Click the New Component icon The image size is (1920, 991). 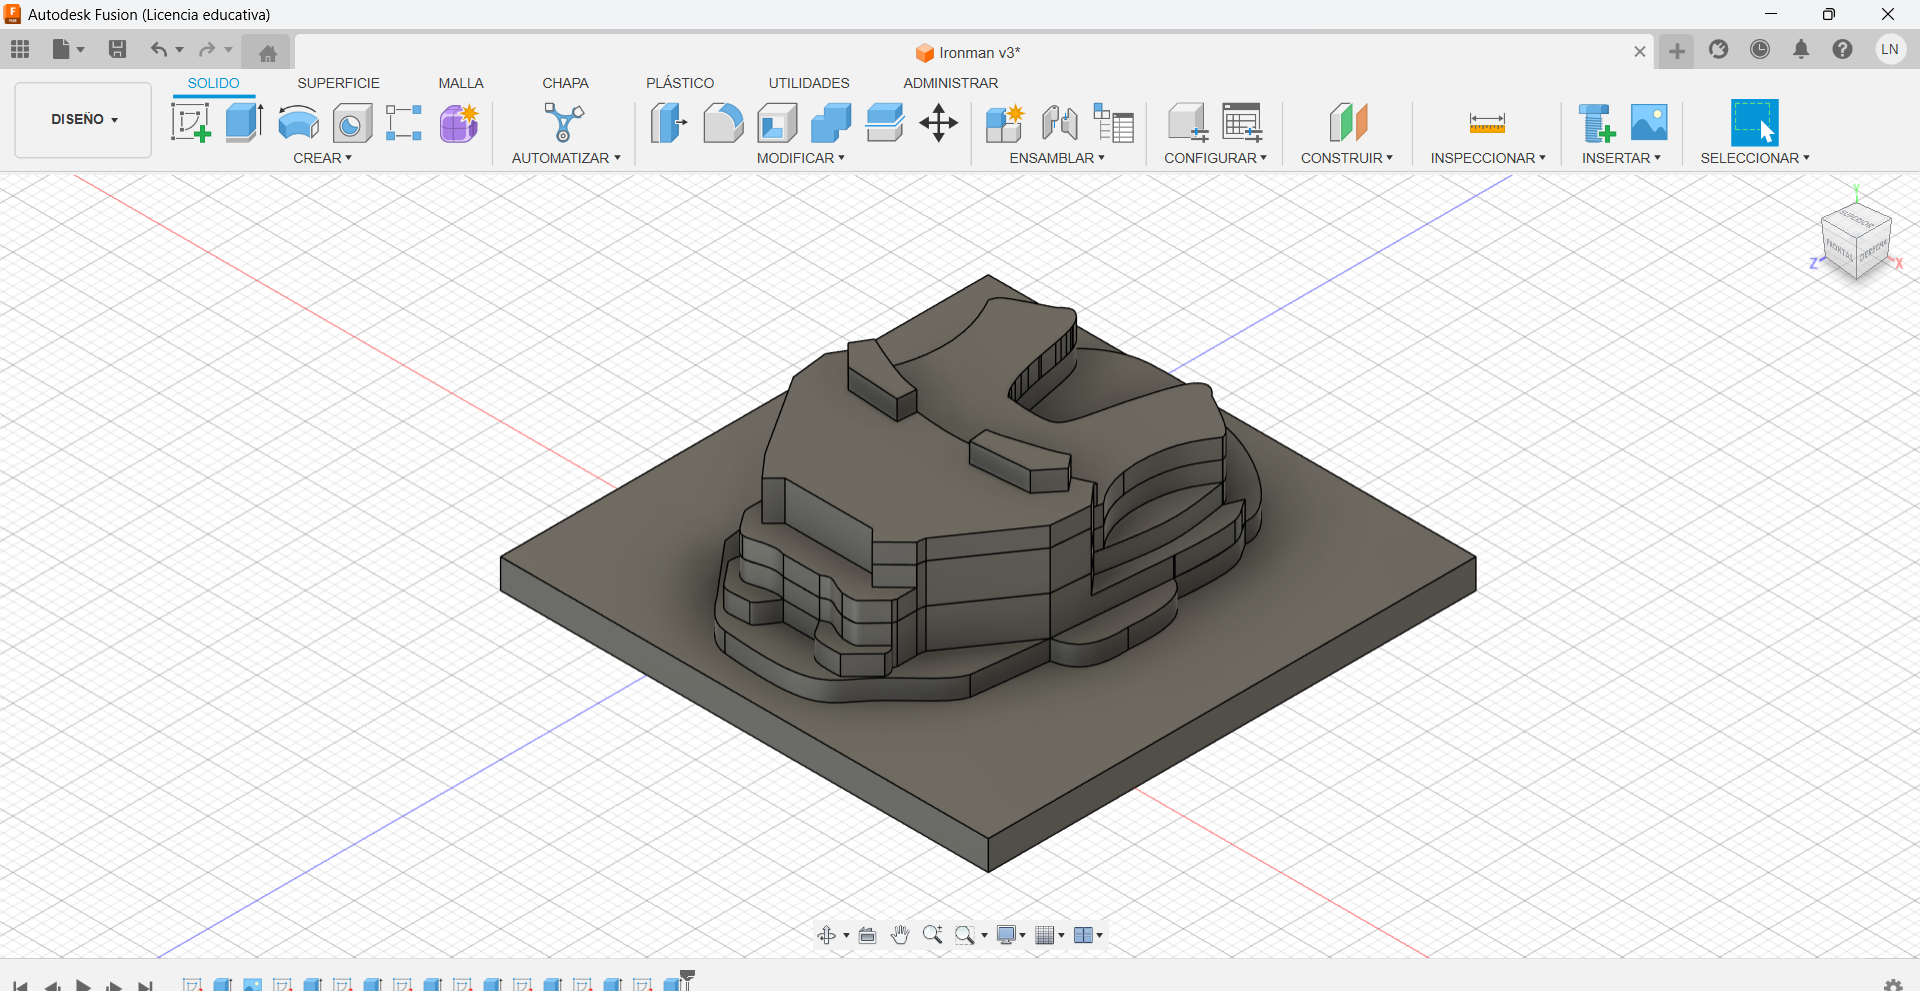1005,123
